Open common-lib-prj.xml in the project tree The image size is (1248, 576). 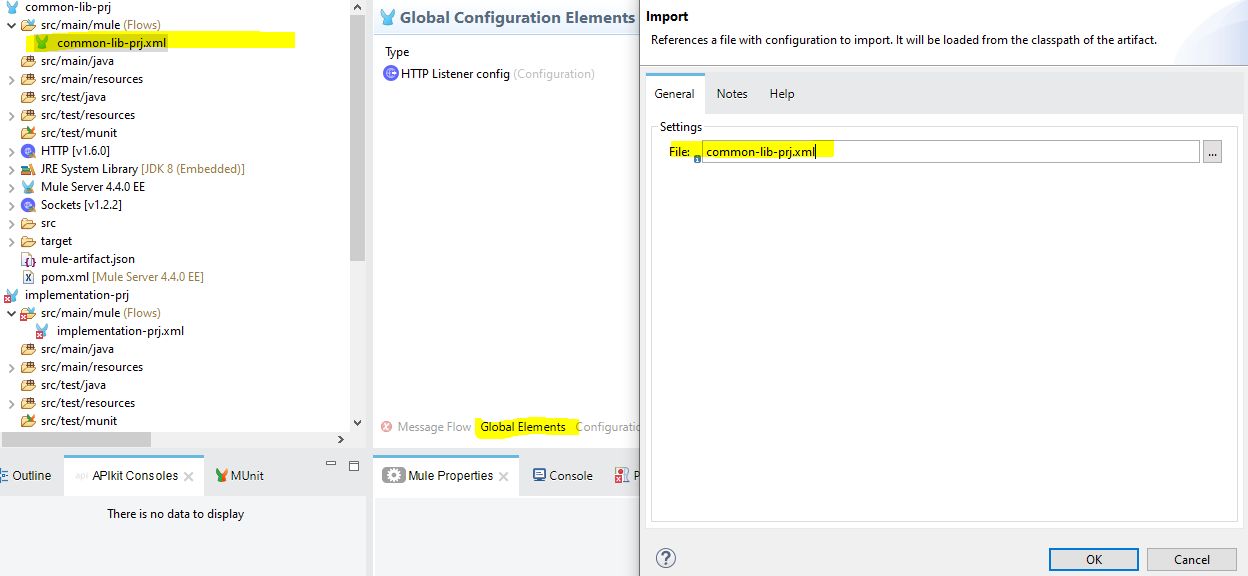point(111,43)
